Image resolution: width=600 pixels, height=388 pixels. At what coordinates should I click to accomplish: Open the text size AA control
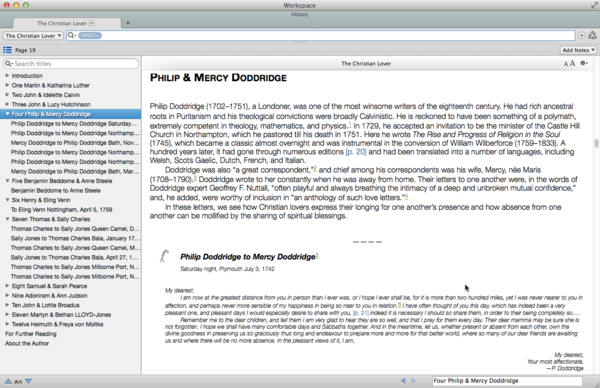point(569,64)
